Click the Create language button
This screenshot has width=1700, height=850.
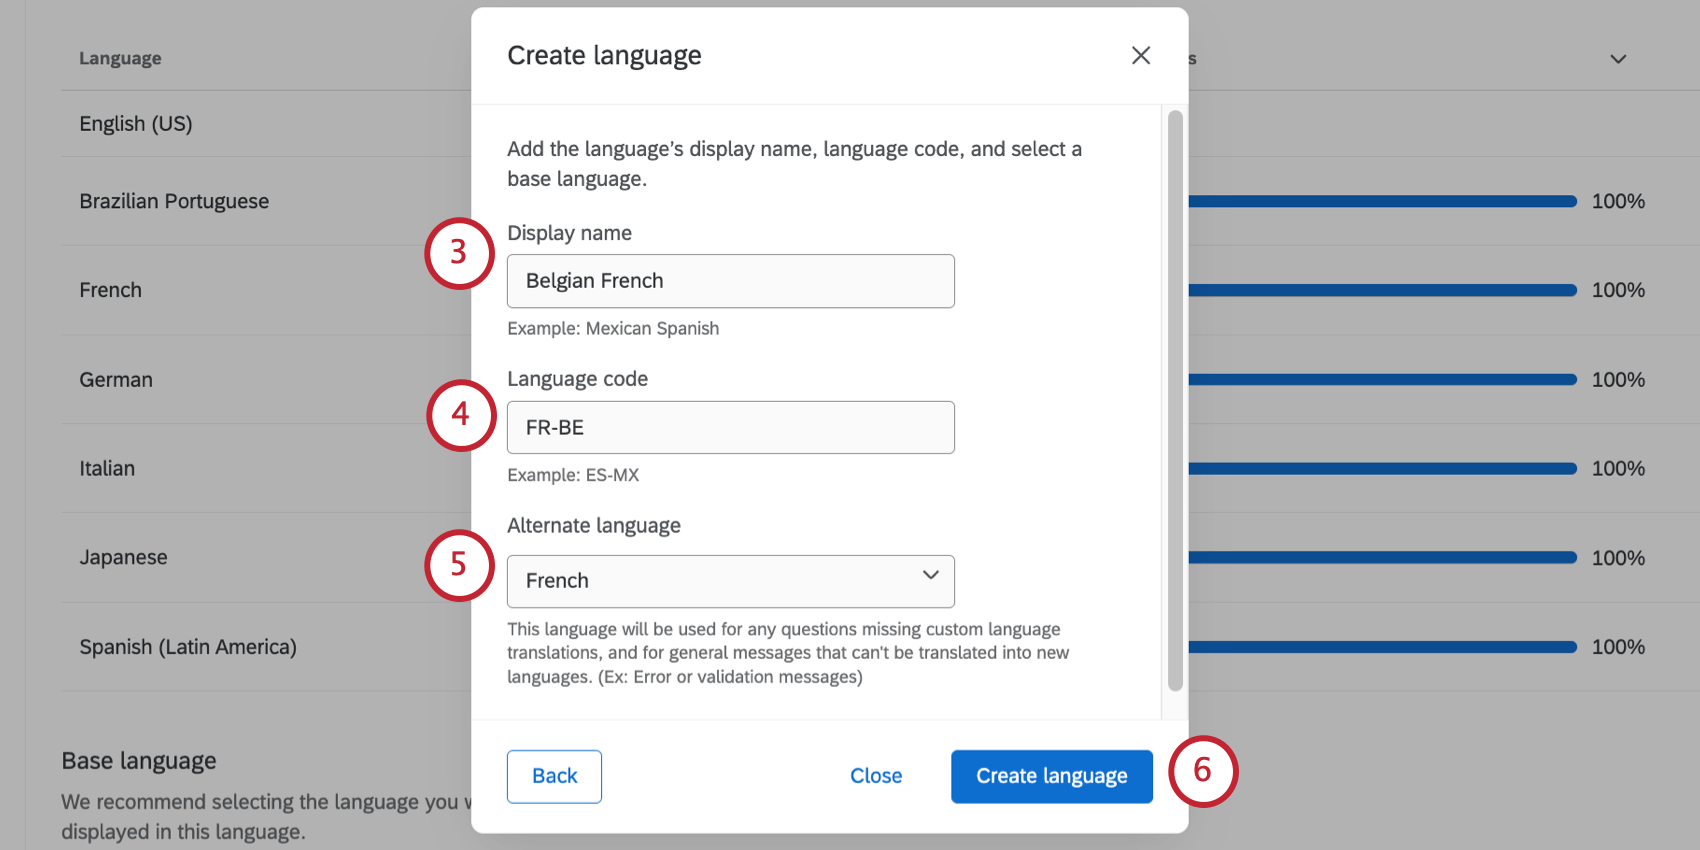click(1051, 776)
